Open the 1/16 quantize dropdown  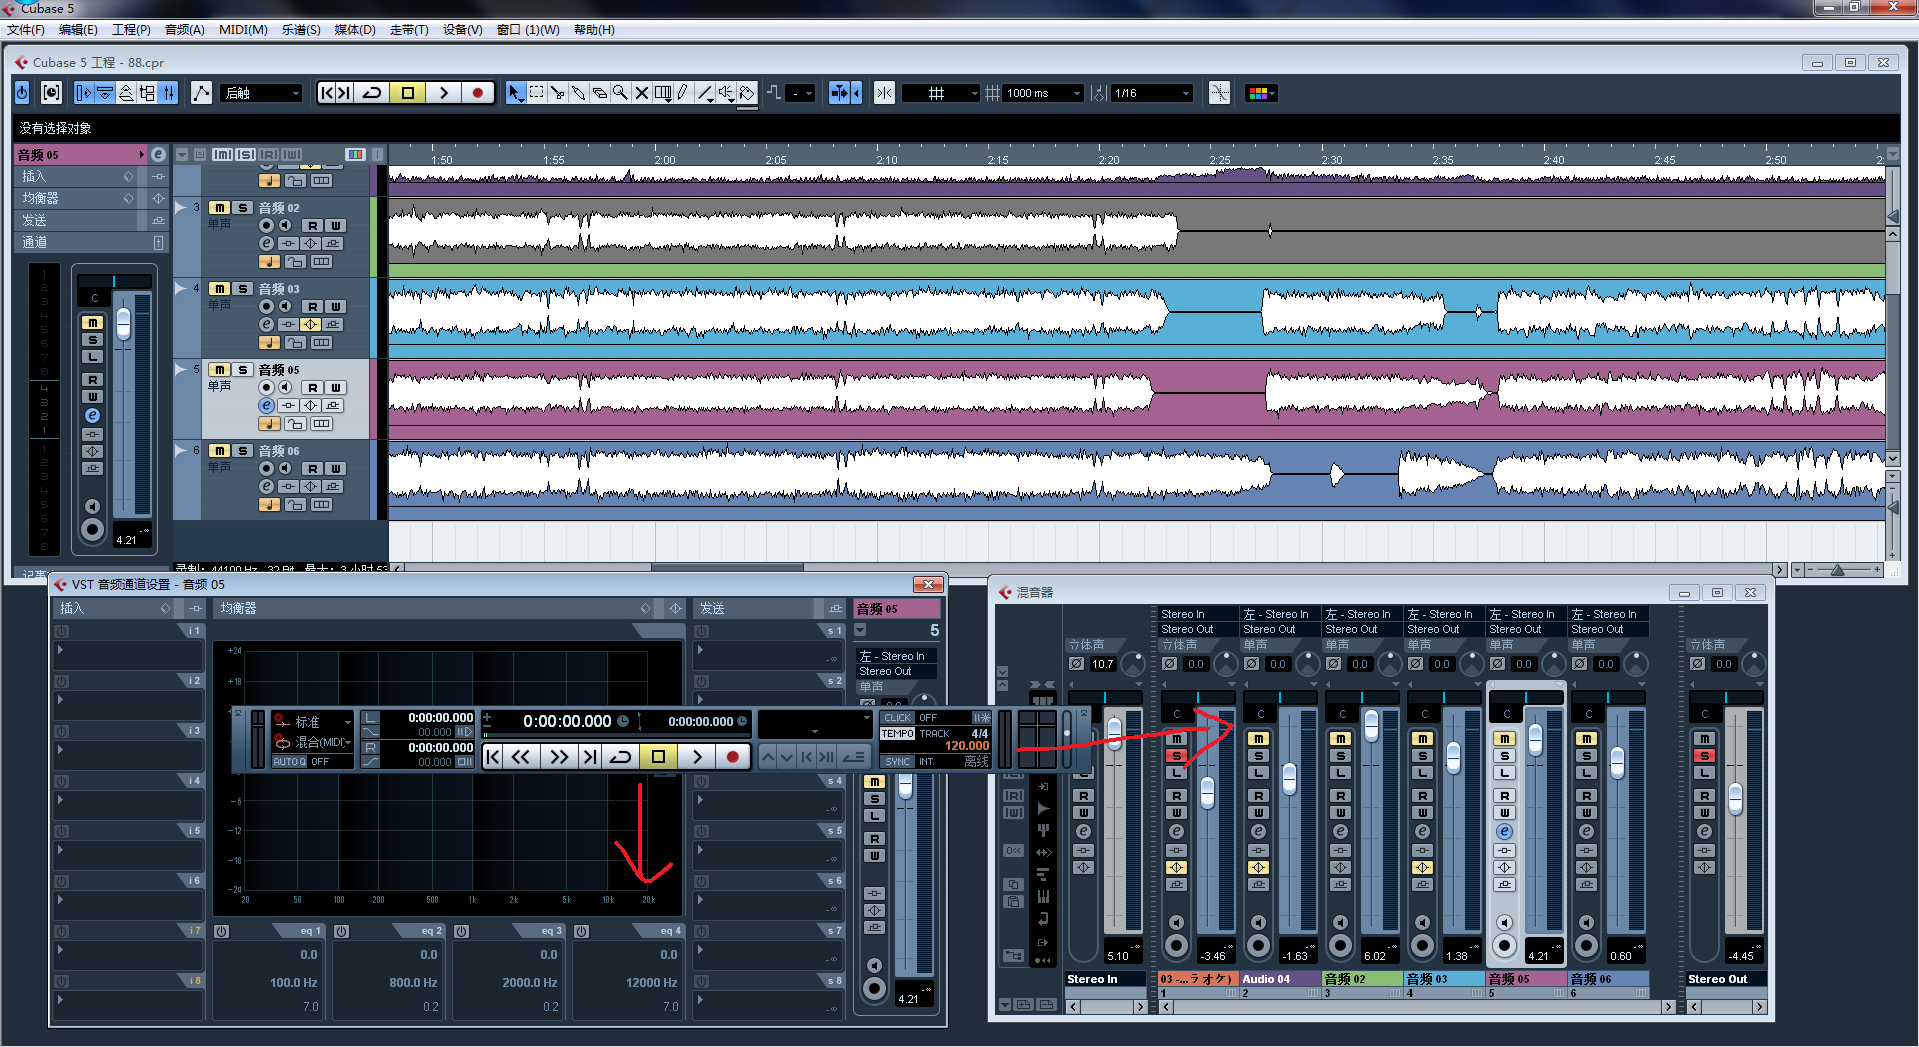(1152, 93)
